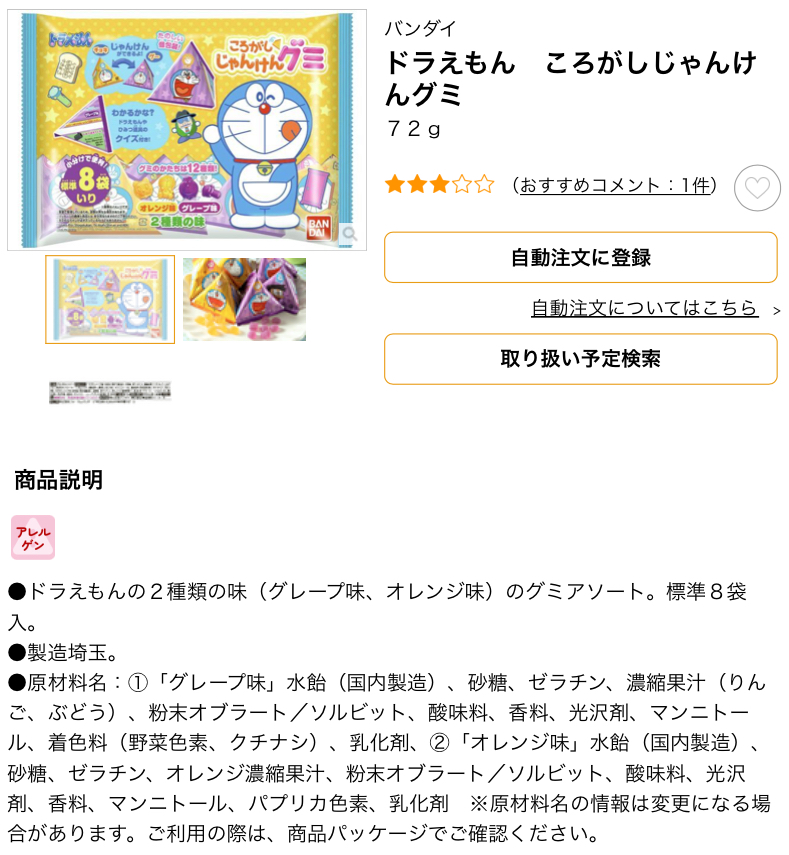Click the 自動注文に登録 button

pos(581,257)
